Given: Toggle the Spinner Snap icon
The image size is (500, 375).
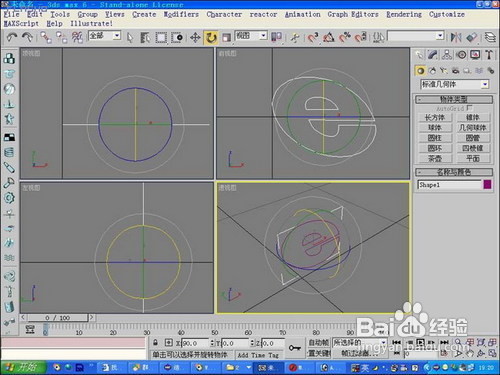Looking at the screenshot, I should click(361, 37).
